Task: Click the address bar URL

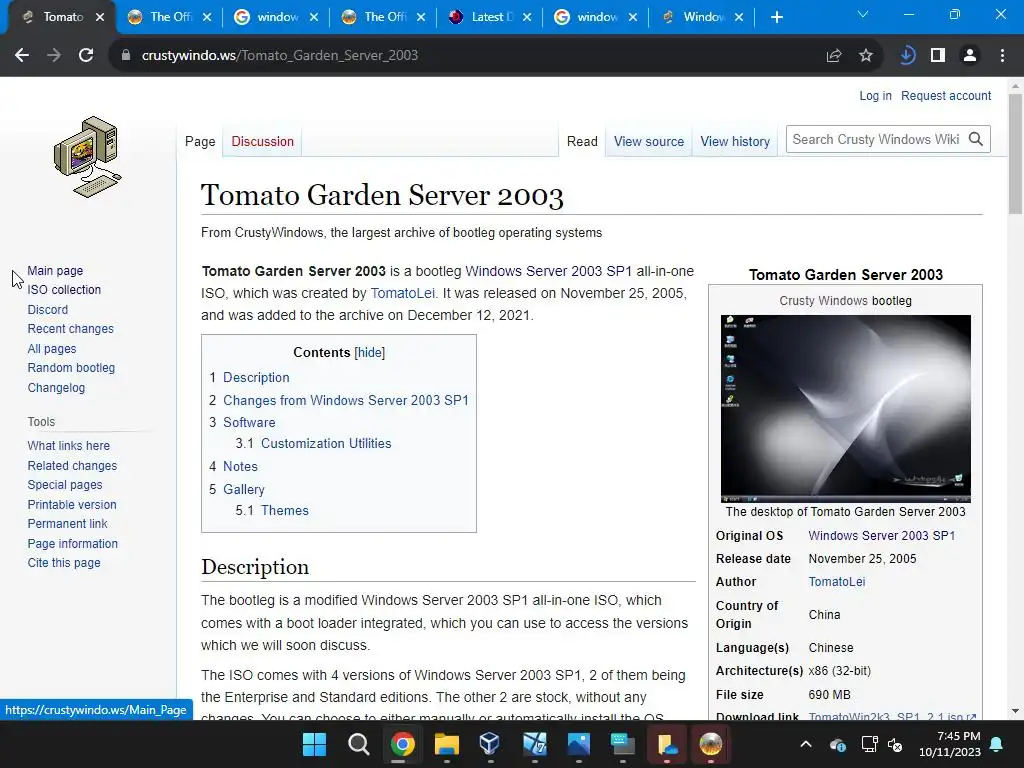Action: click(x=280, y=56)
